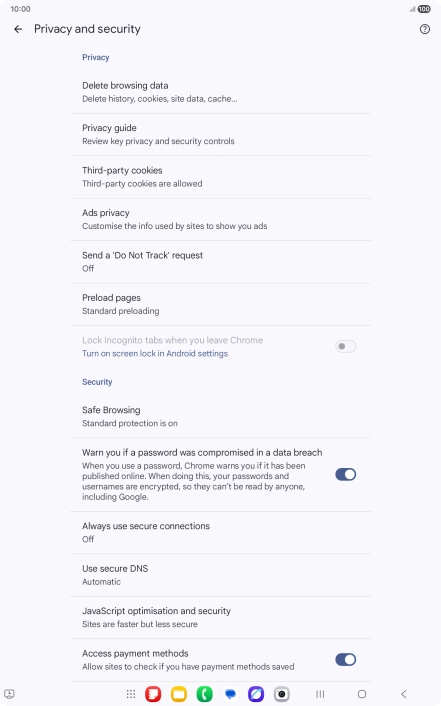This screenshot has width=441, height=706.
Task: Open the yellow files app in taskbar
Action: (179, 694)
